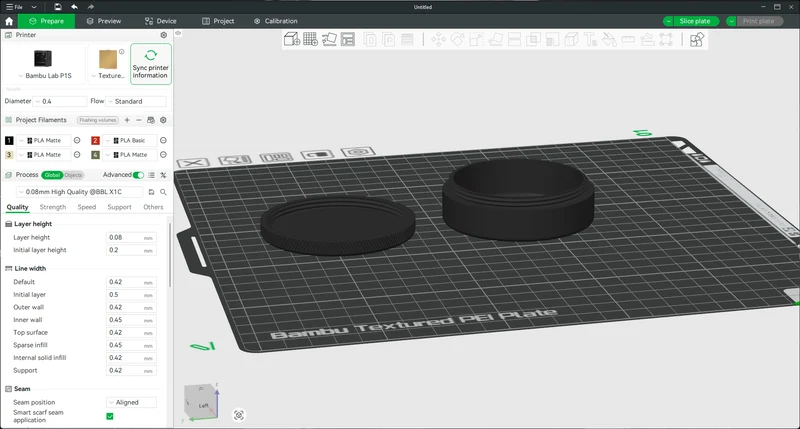Switch to the Calibration tab

276,21
